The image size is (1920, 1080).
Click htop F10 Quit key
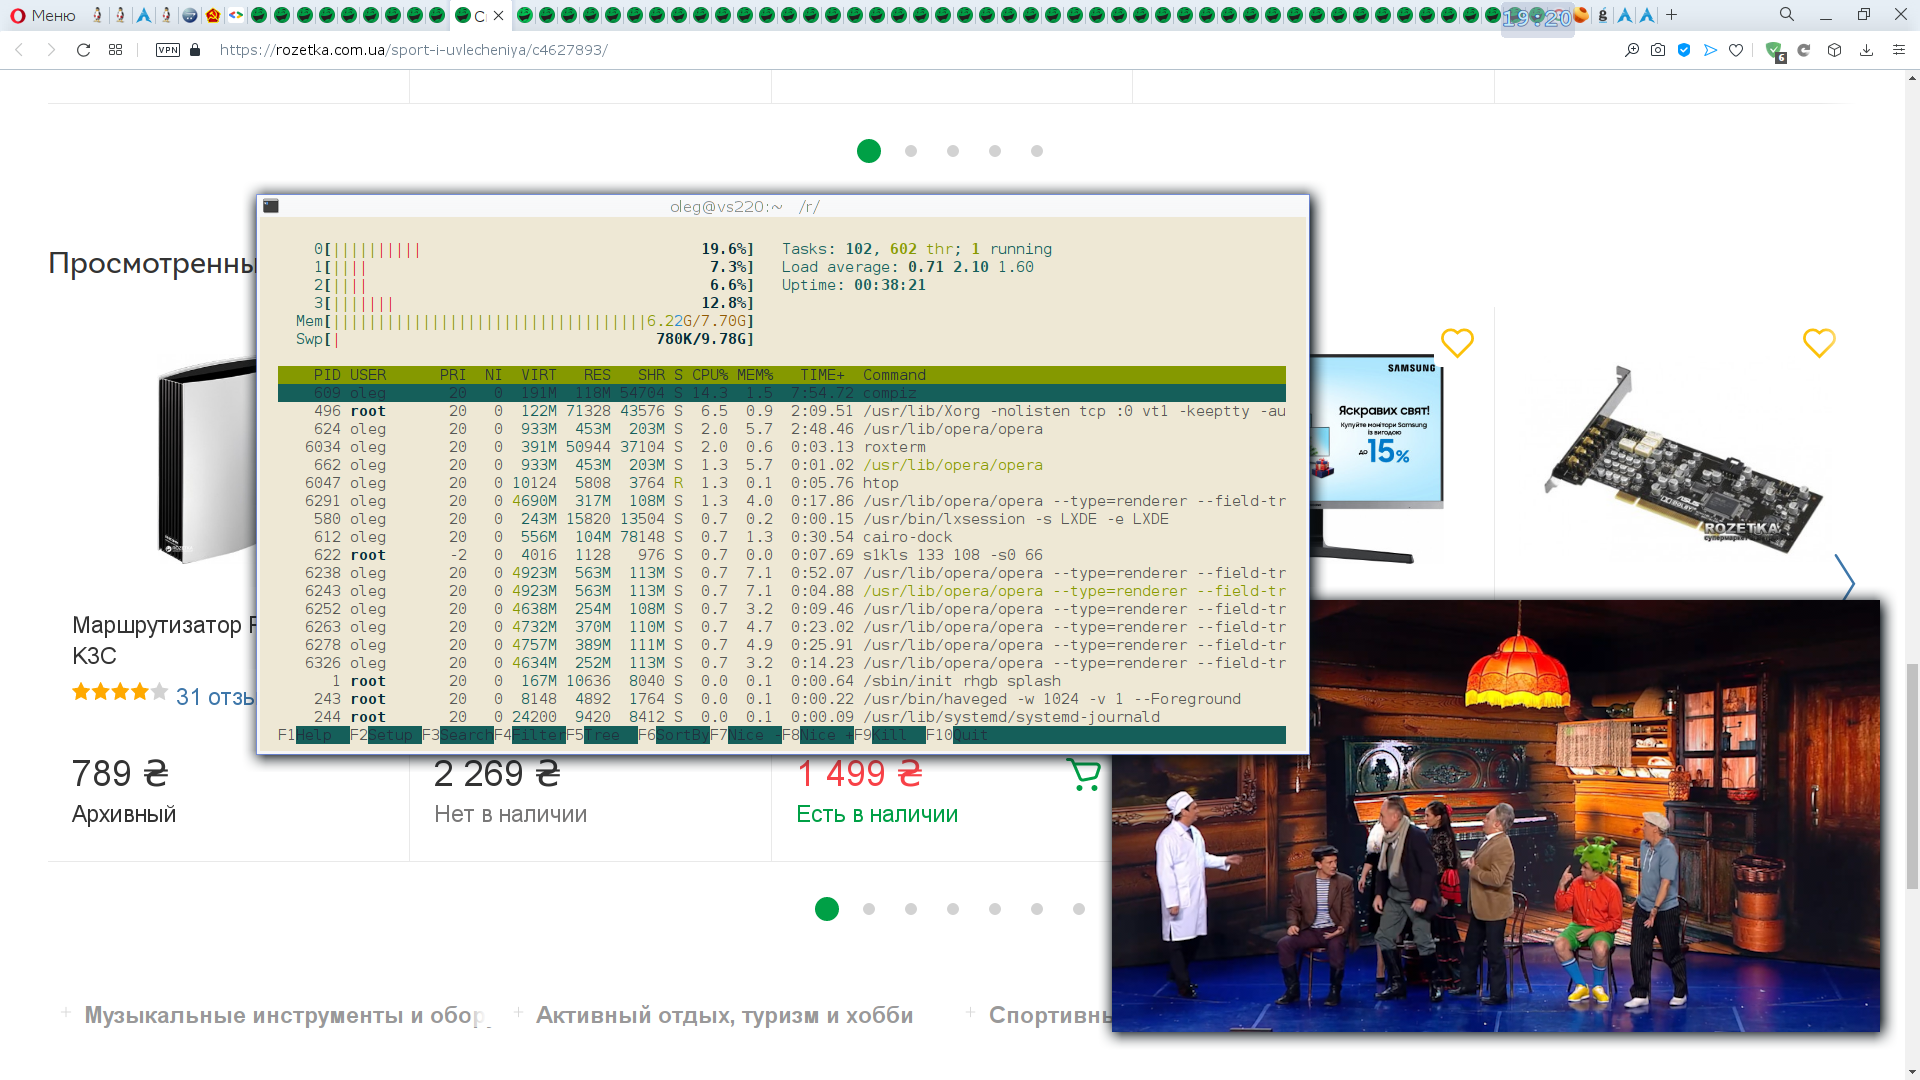point(957,735)
